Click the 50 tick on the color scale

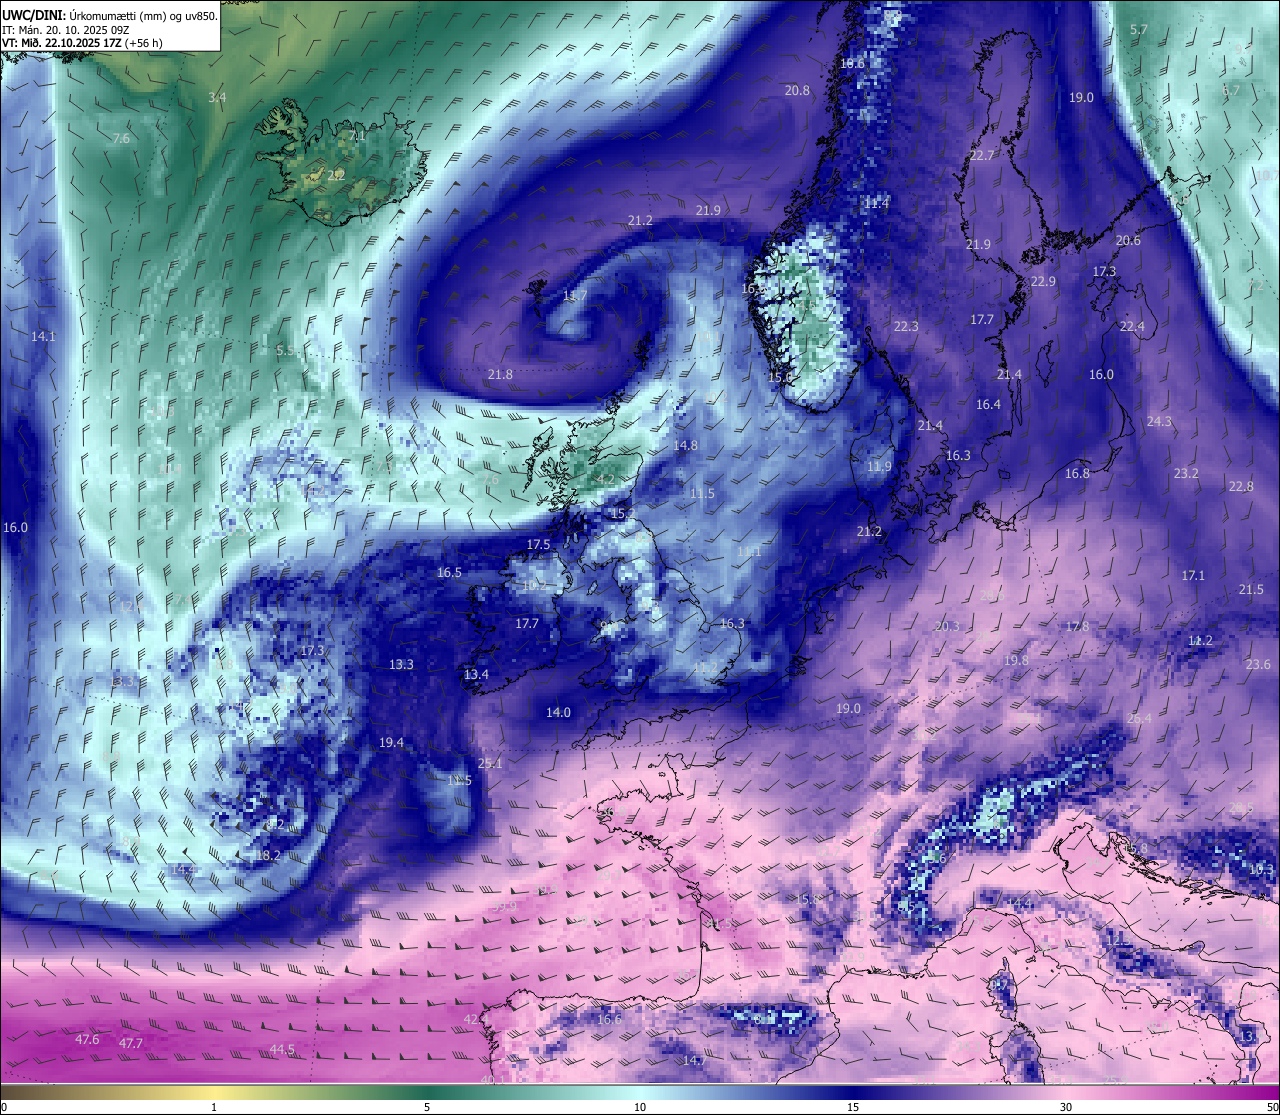1271,1107
